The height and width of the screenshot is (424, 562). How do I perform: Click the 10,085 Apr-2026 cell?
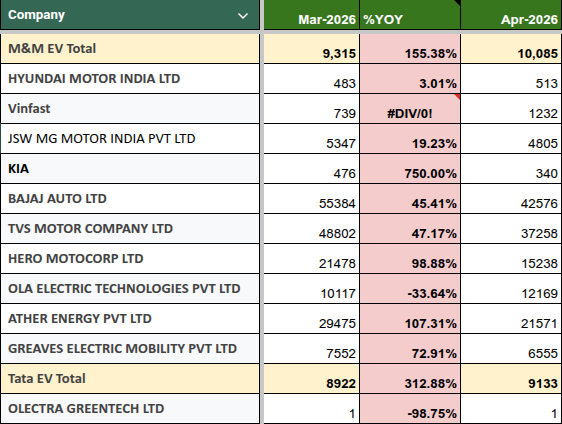[x=511, y=49]
